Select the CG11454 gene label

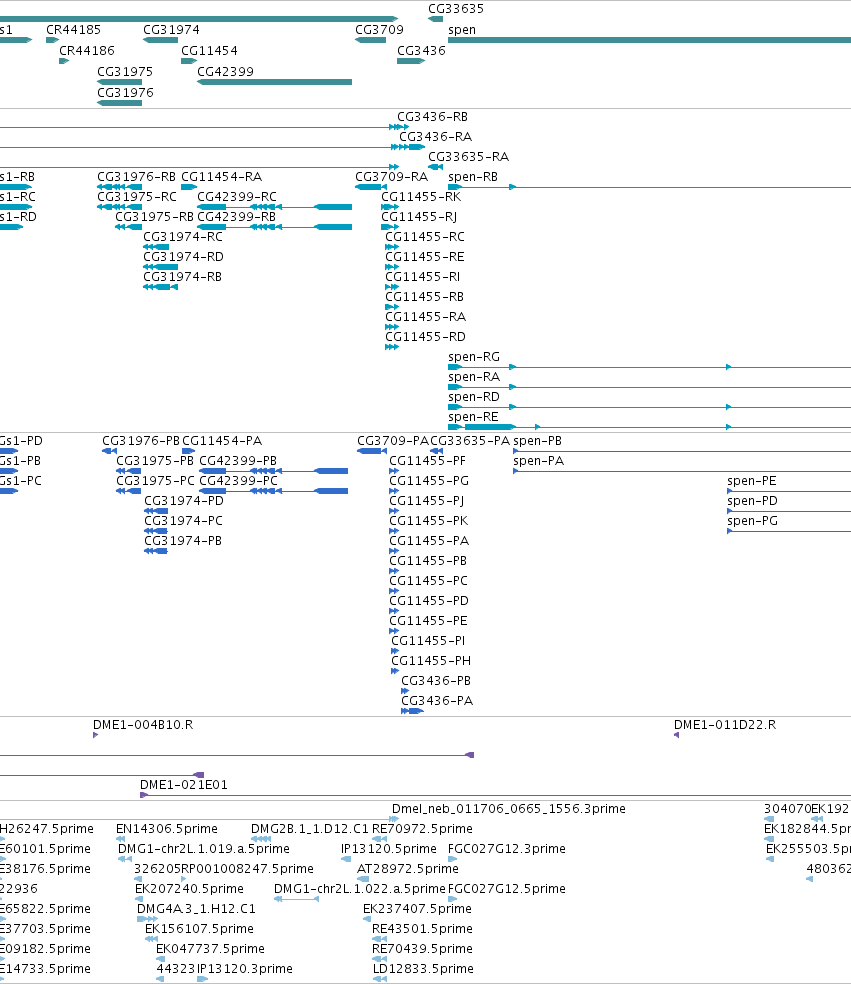point(210,51)
